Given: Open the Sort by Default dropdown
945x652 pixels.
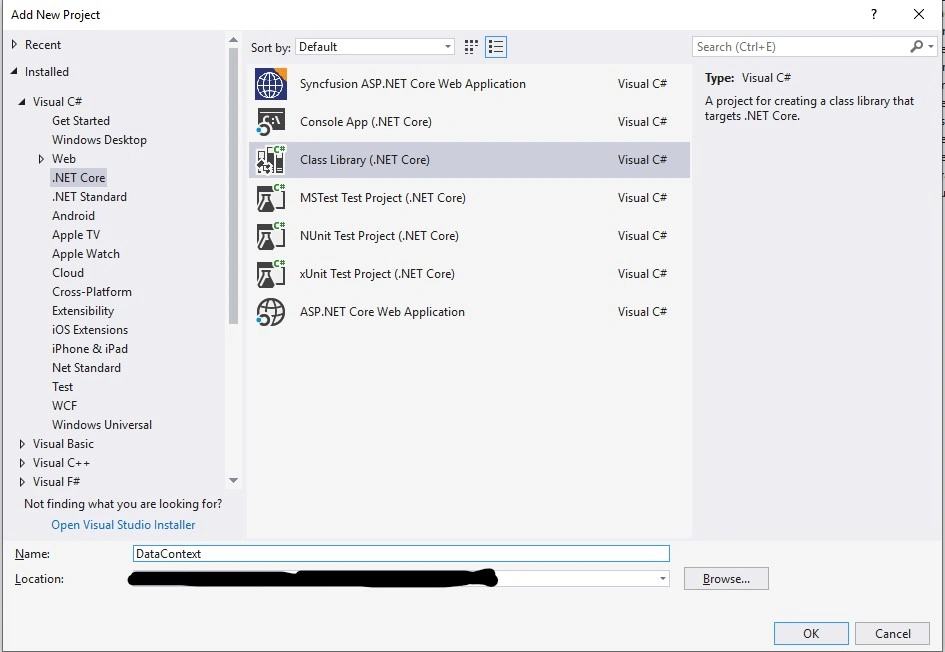Looking at the screenshot, I should pyautogui.click(x=375, y=47).
